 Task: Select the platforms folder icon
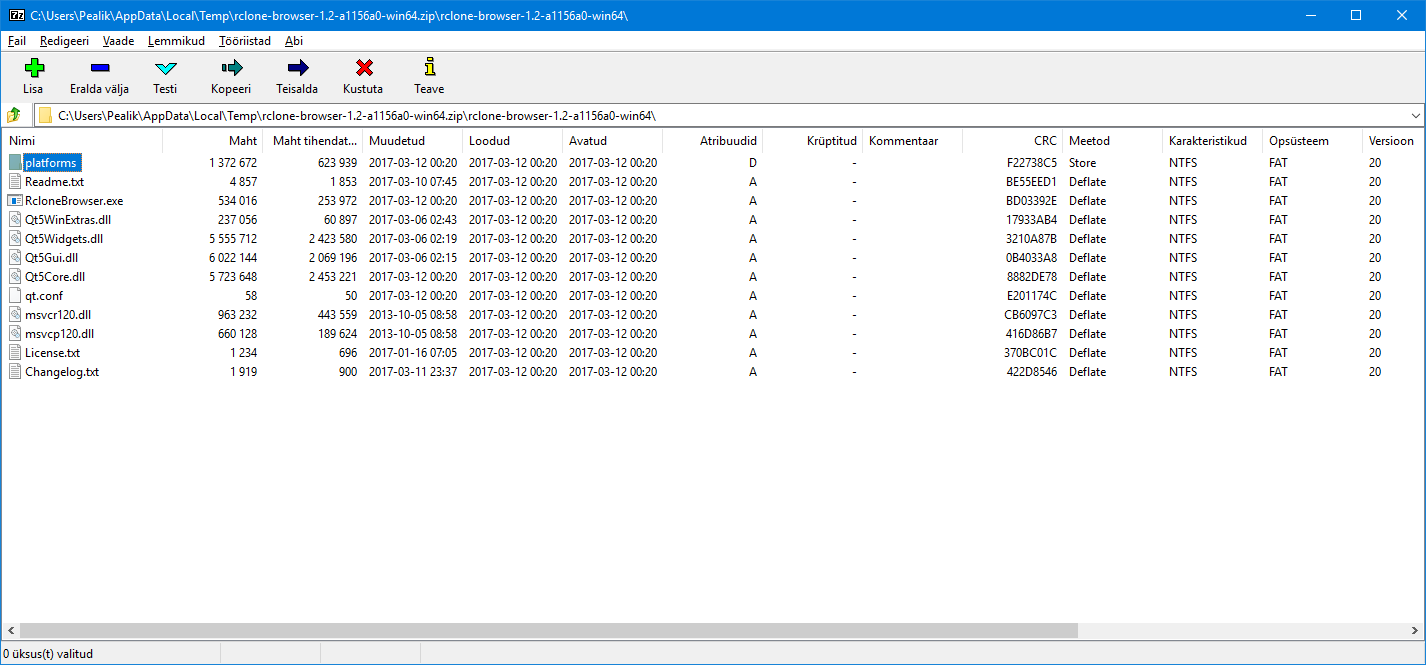pyautogui.click(x=15, y=162)
